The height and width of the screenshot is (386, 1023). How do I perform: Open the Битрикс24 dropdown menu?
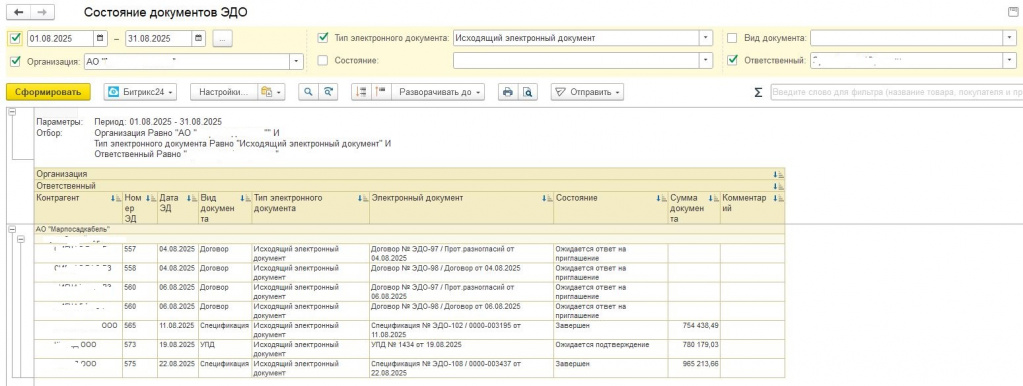click(x=141, y=92)
